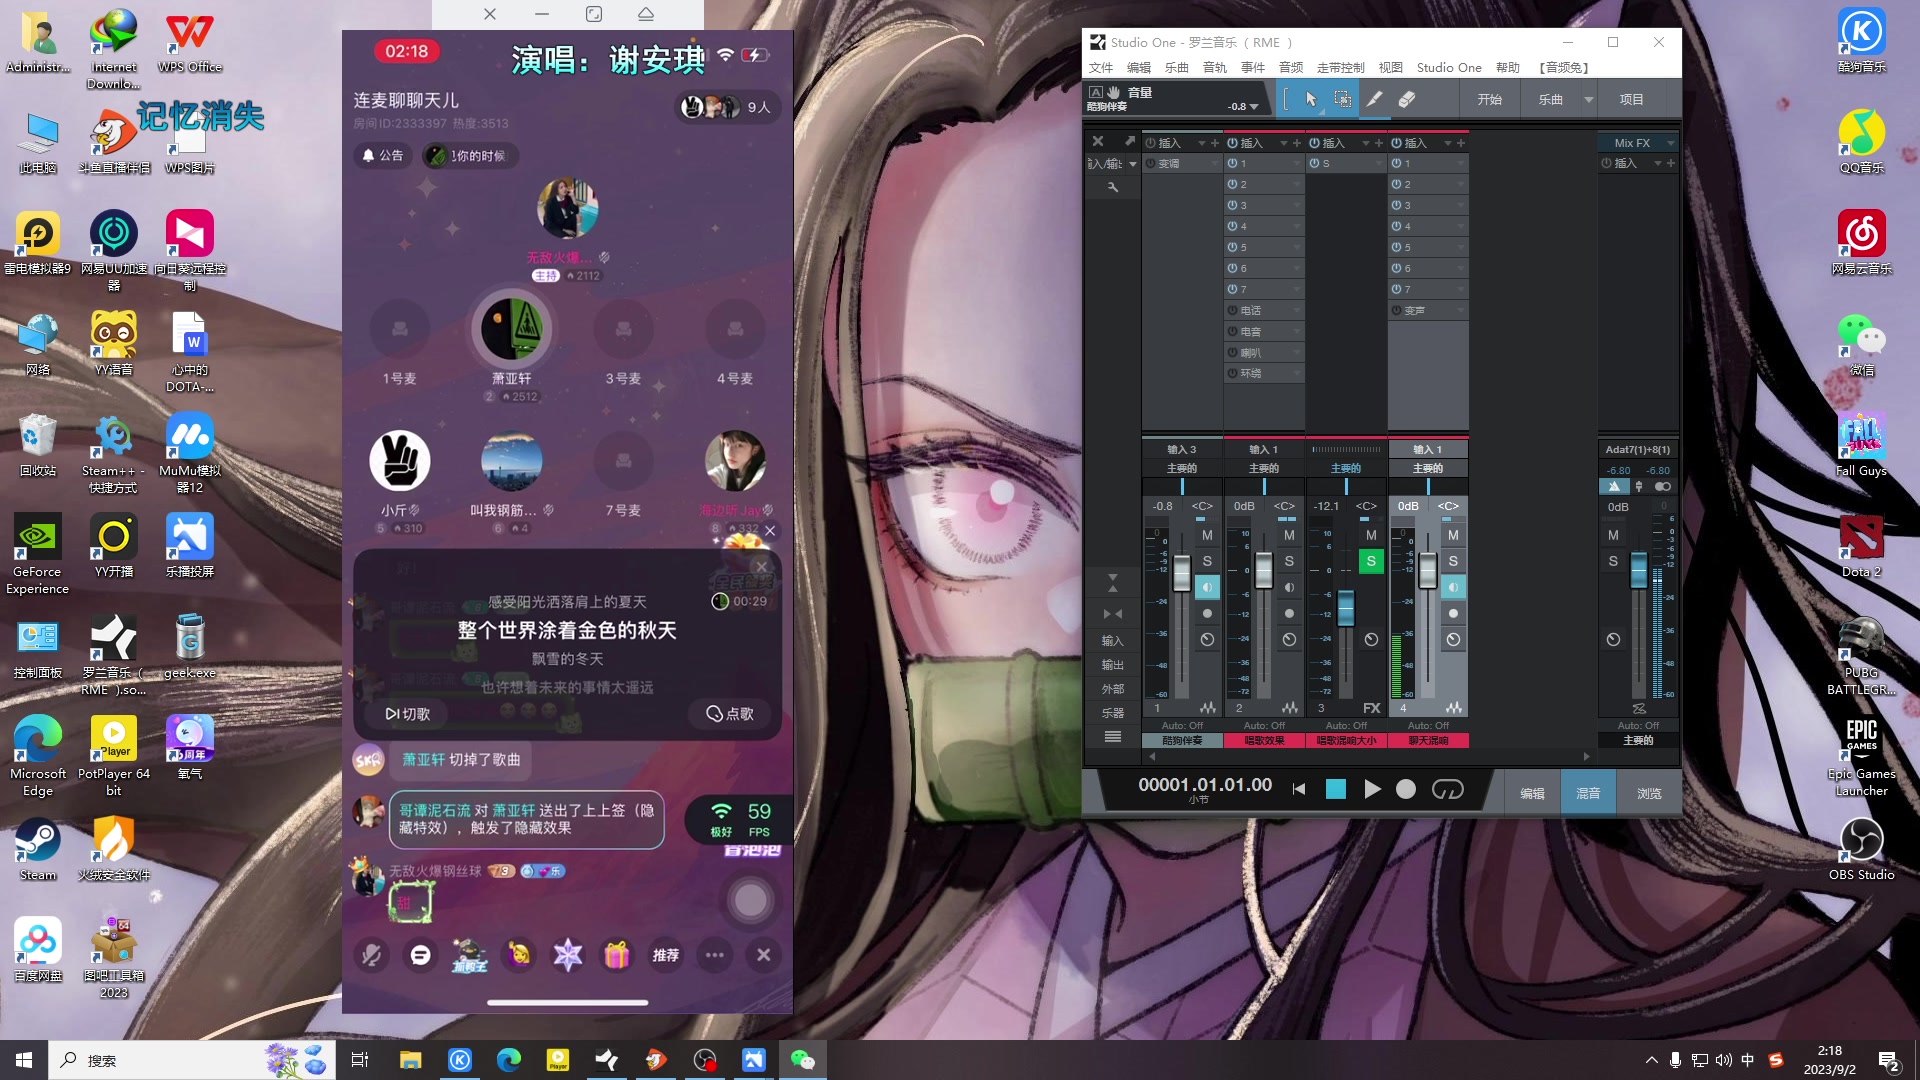Image resolution: width=1920 pixels, height=1080 pixels.
Task: Expand the 乐曲 tab dropdown arrow
Action: coord(1588,99)
